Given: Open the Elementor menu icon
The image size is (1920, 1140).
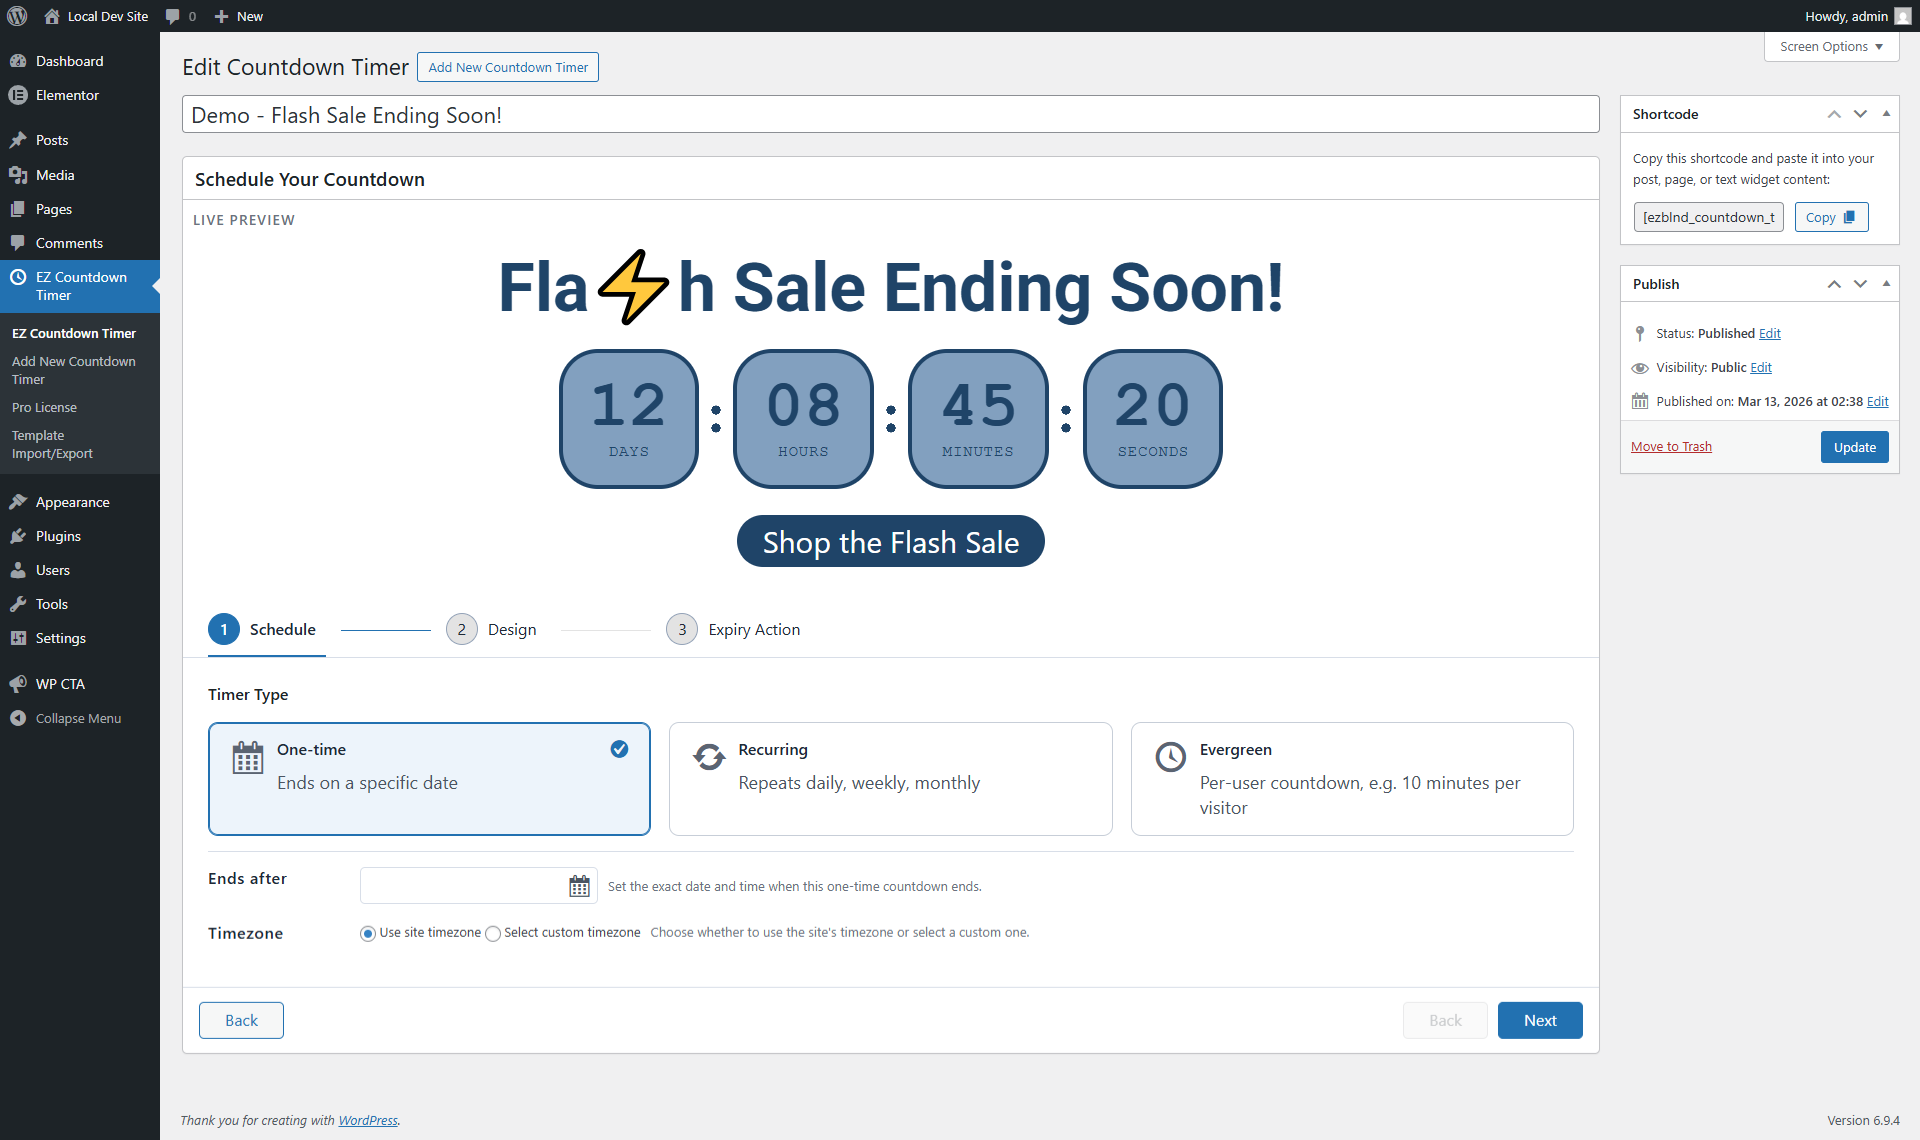Looking at the screenshot, I should point(17,95).
